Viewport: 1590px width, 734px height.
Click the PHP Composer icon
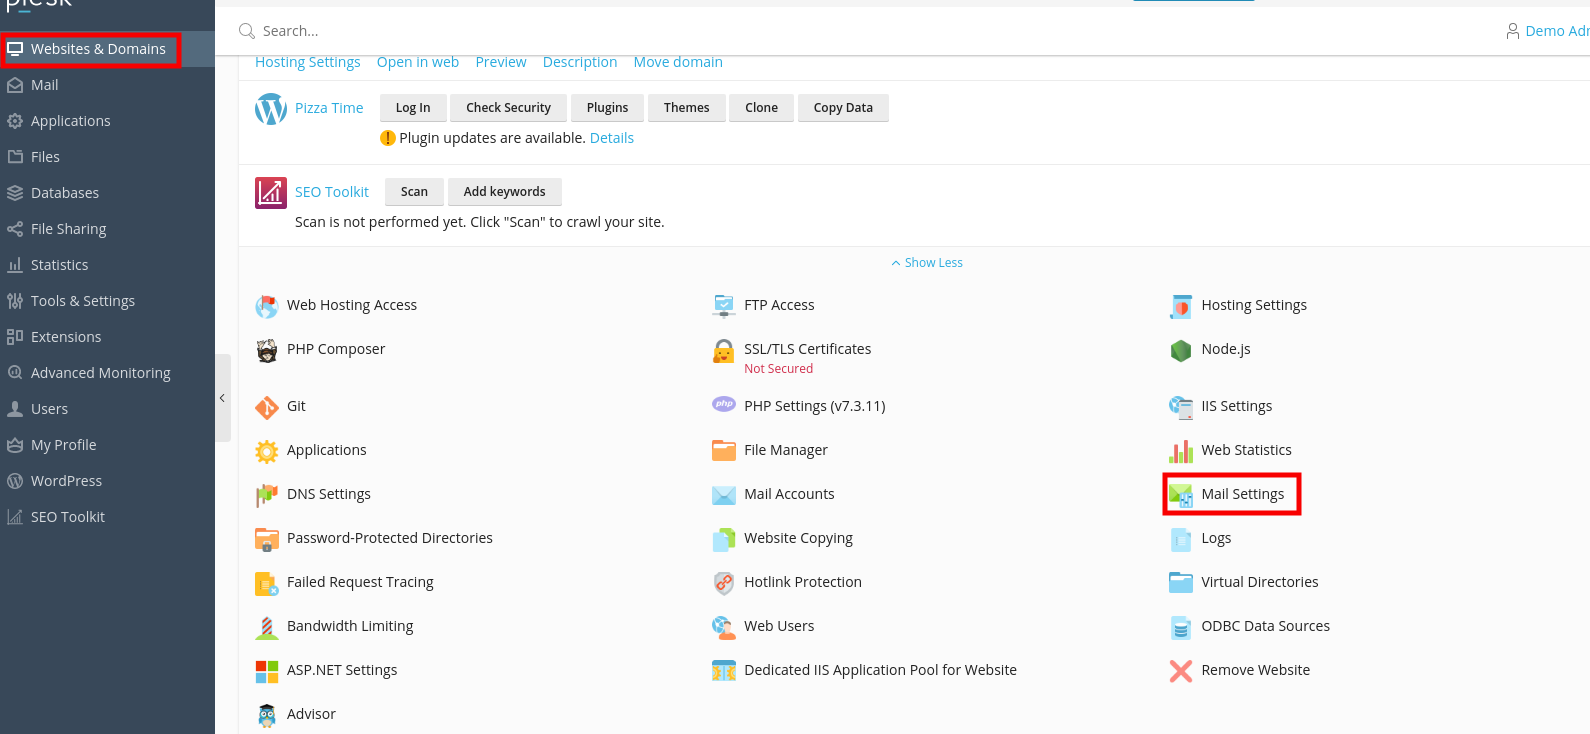coord(267,350)
